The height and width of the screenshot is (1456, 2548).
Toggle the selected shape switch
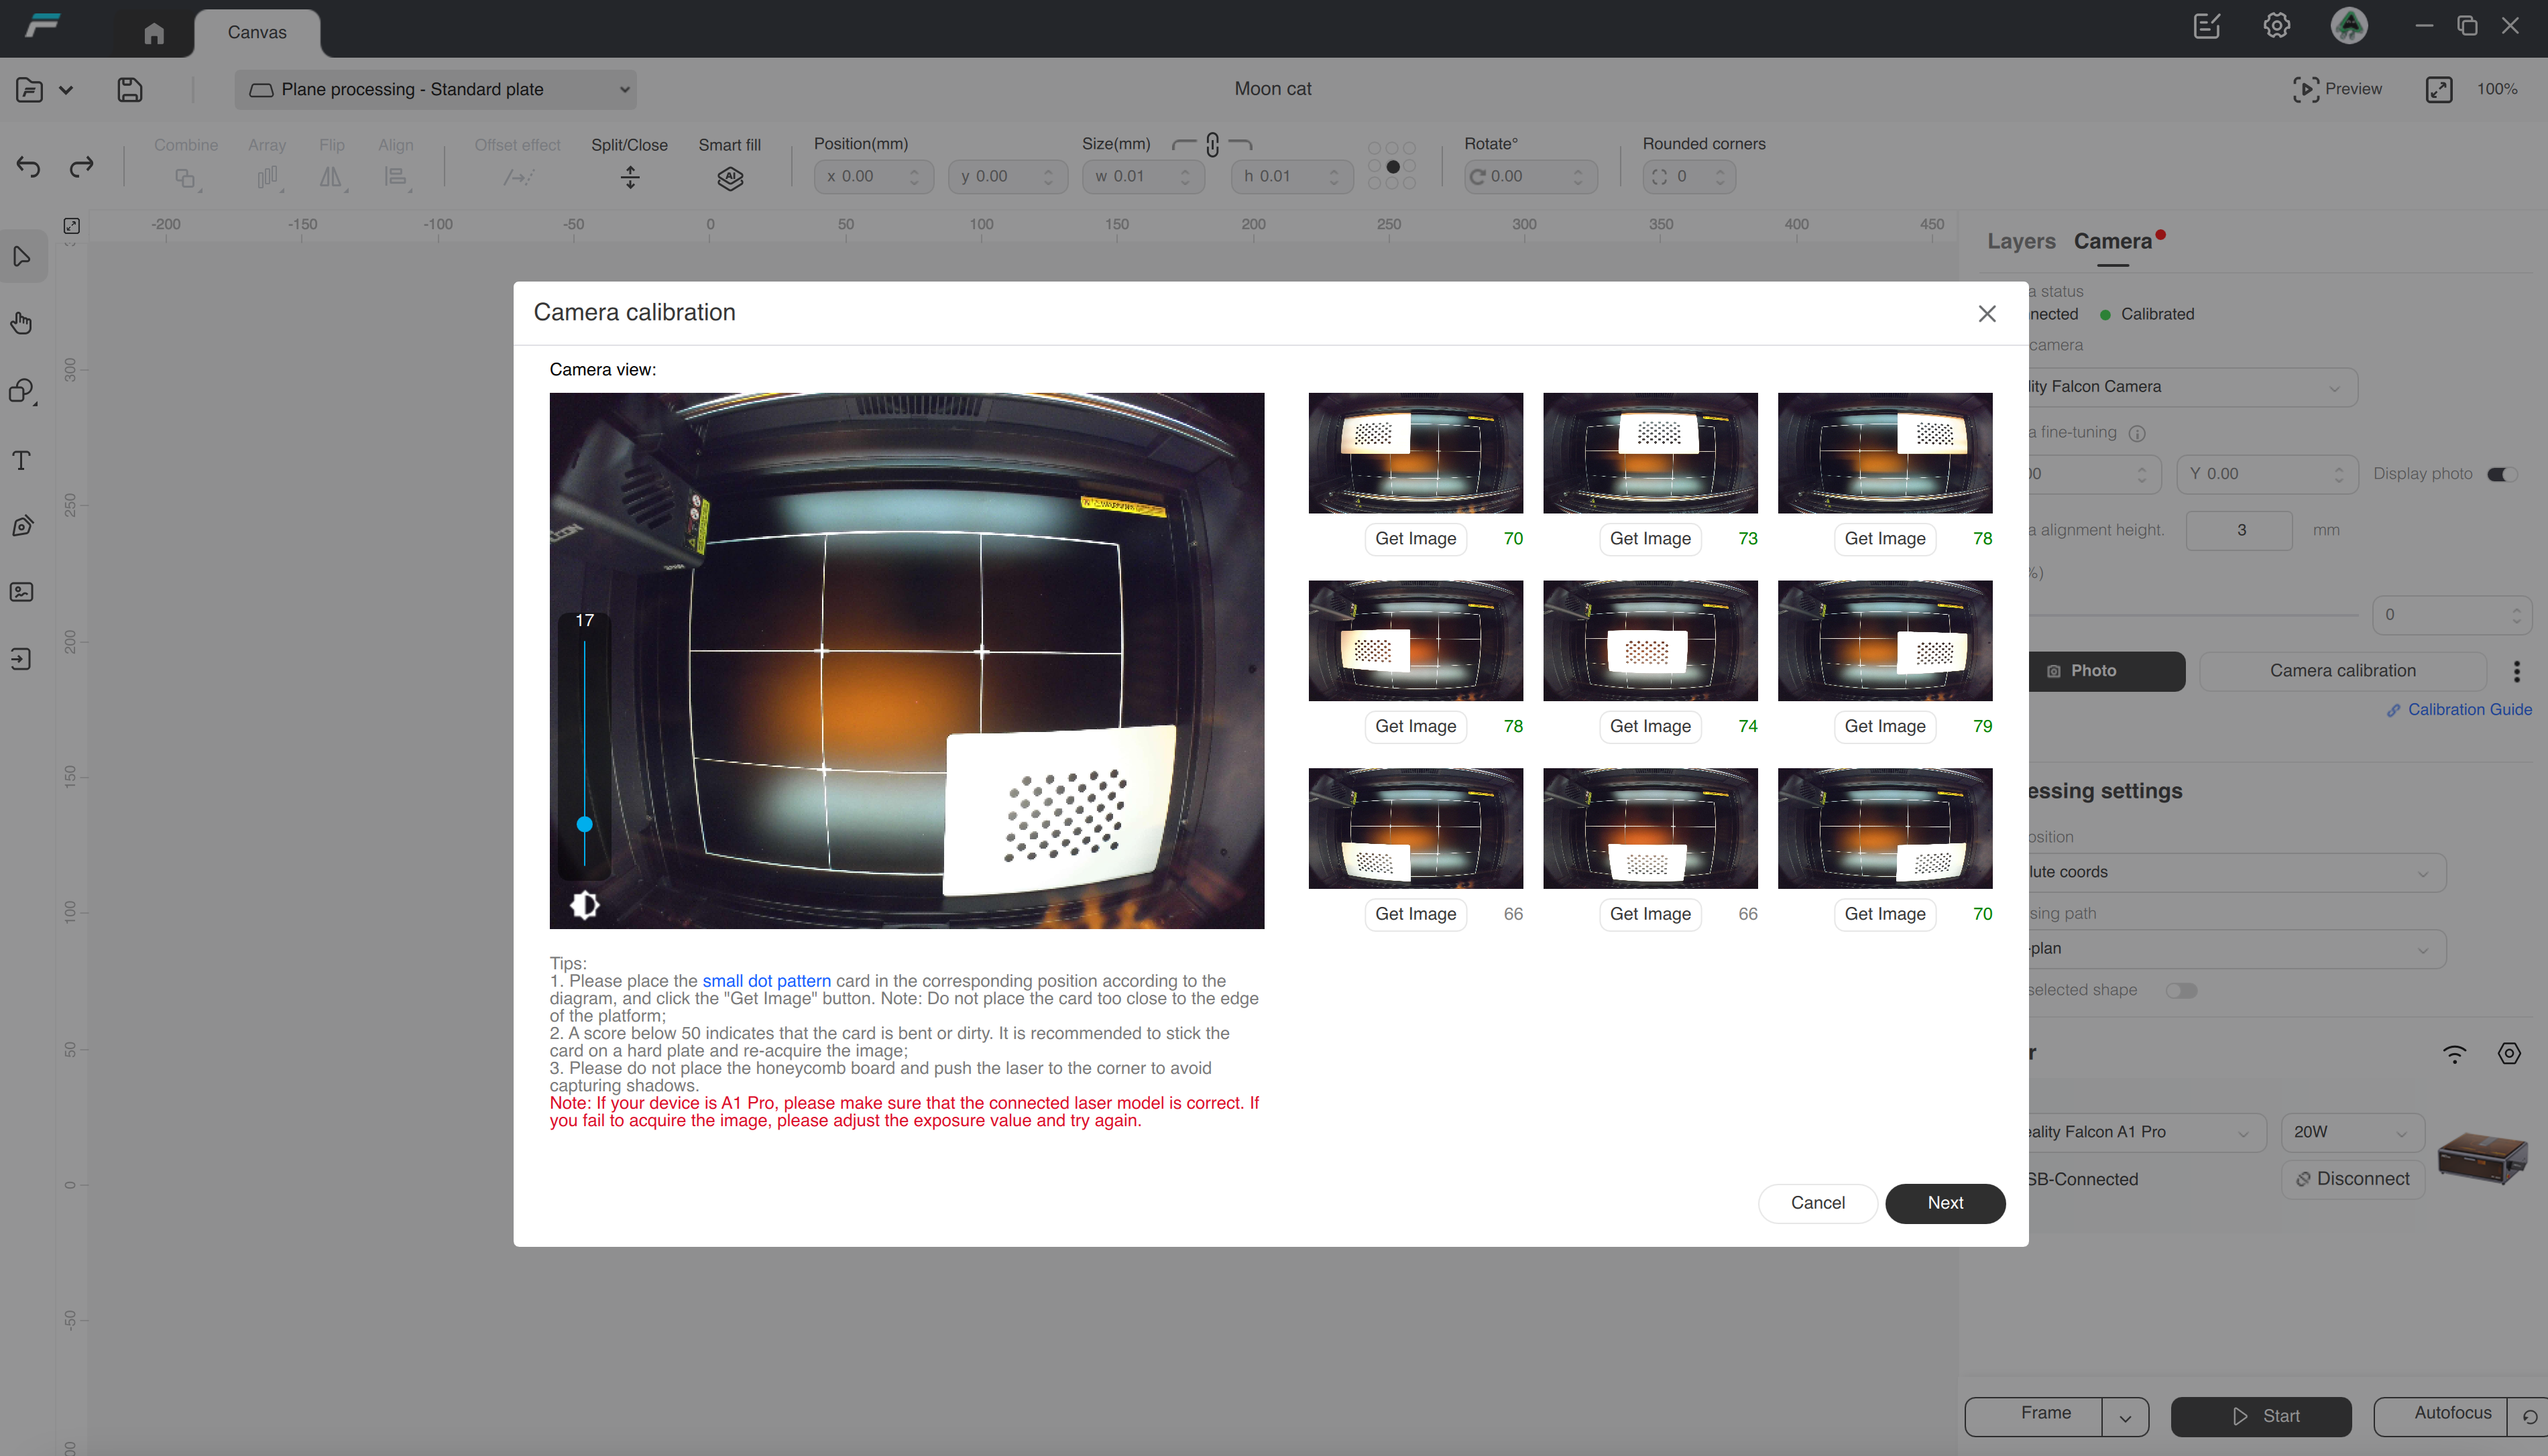pos(2181,990)
